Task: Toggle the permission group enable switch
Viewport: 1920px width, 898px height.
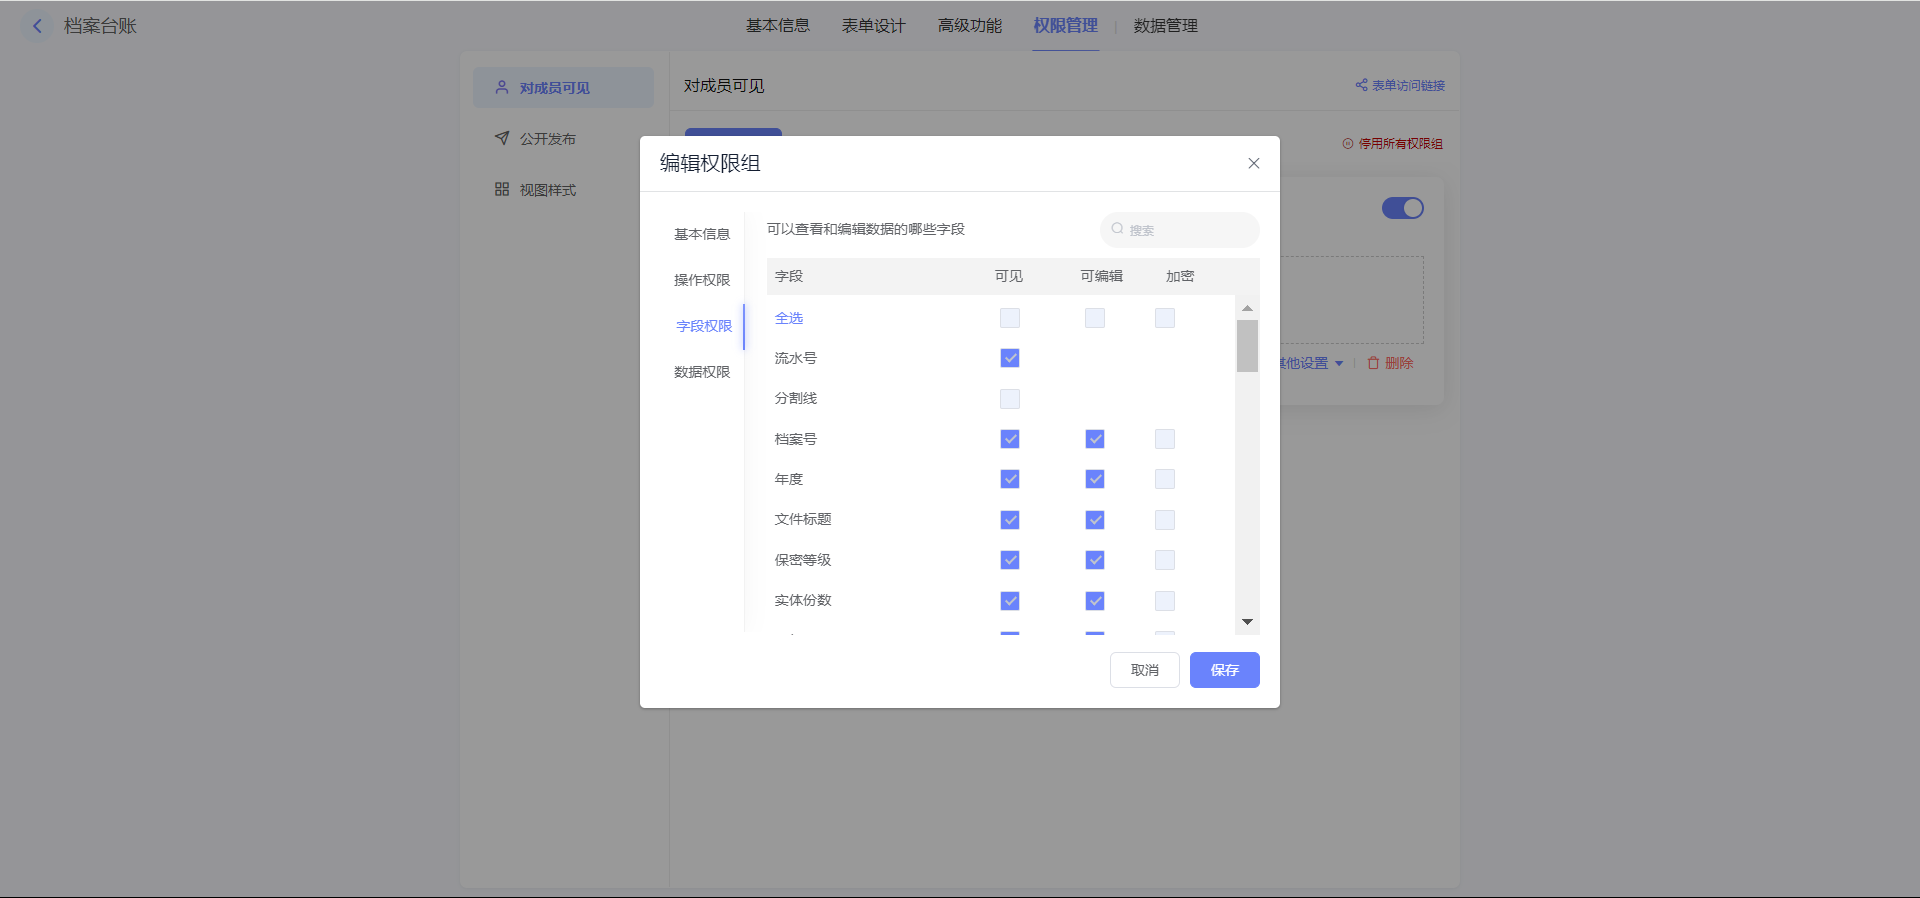Action: (x=1402, y=208)
